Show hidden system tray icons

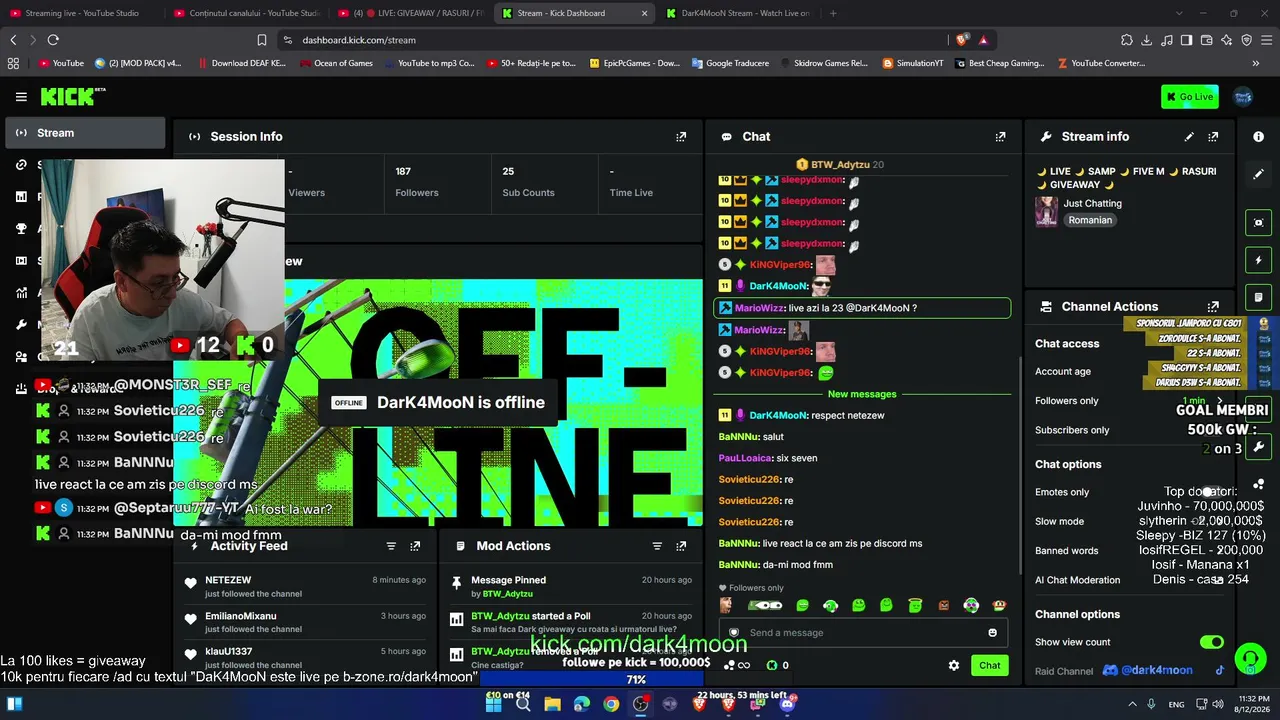click(x=1130, y=704)
